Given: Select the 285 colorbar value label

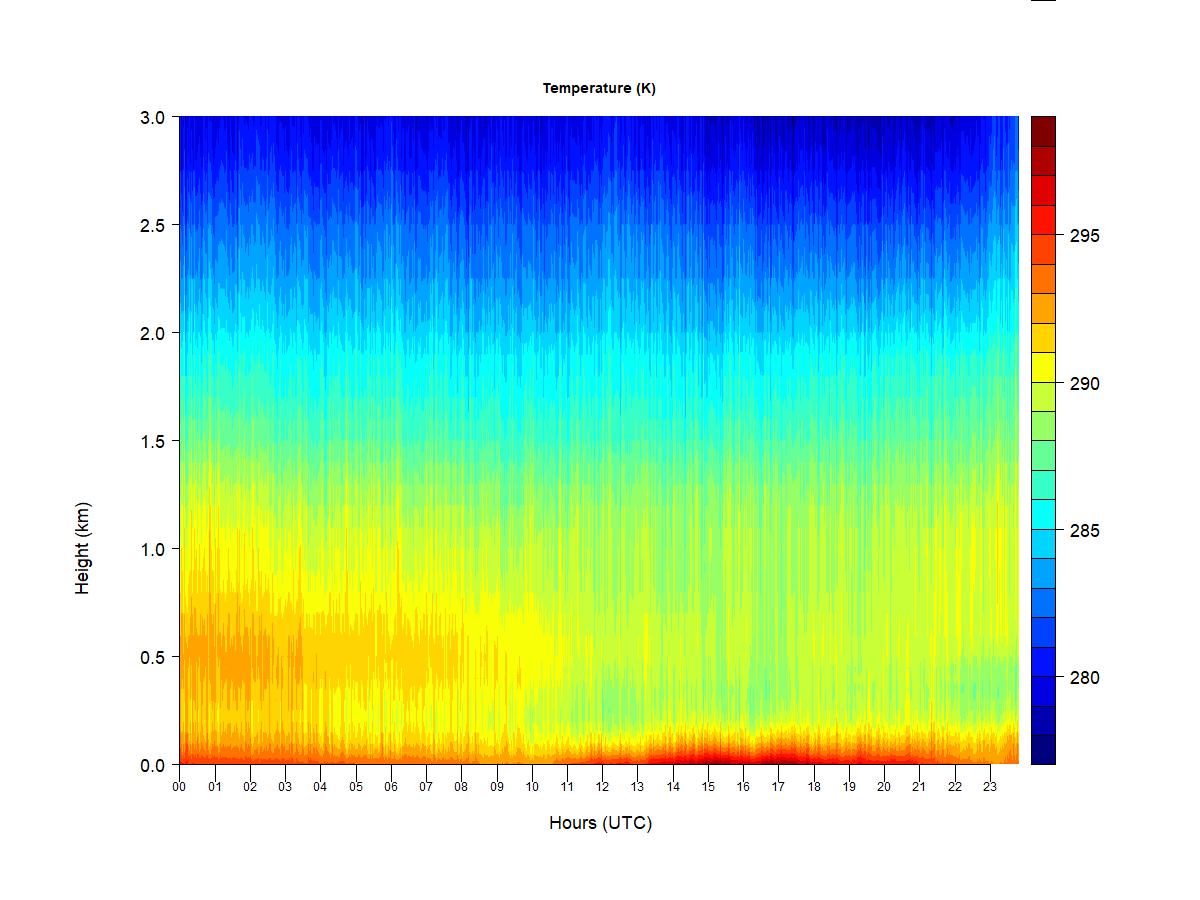Looking at the screenshot, I should click(1085, 531).
